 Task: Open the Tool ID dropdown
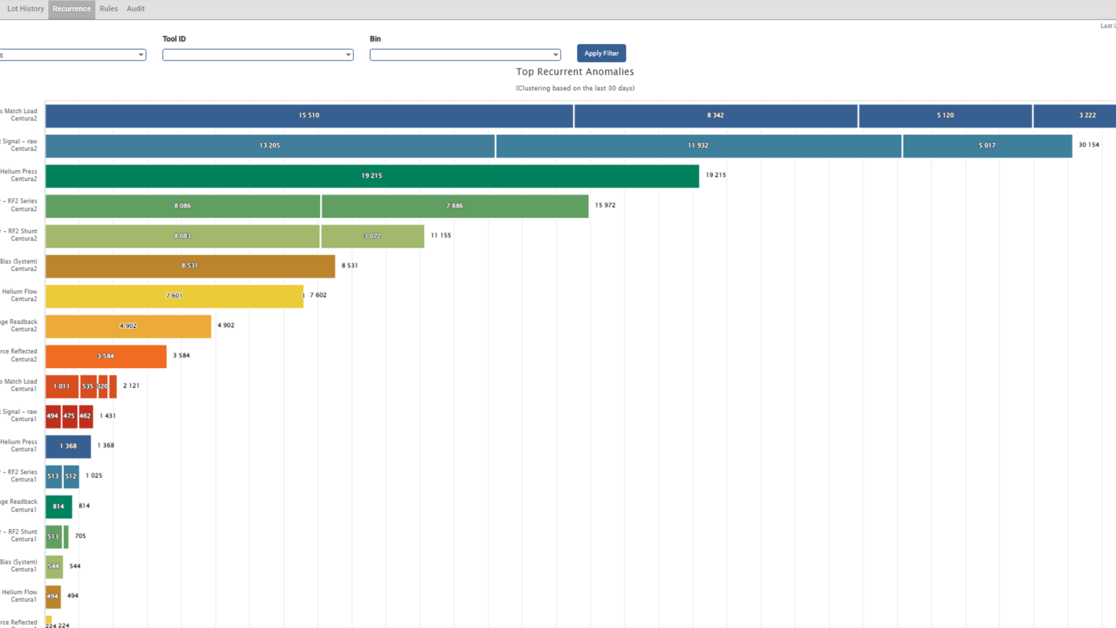[x=258, y=55]
